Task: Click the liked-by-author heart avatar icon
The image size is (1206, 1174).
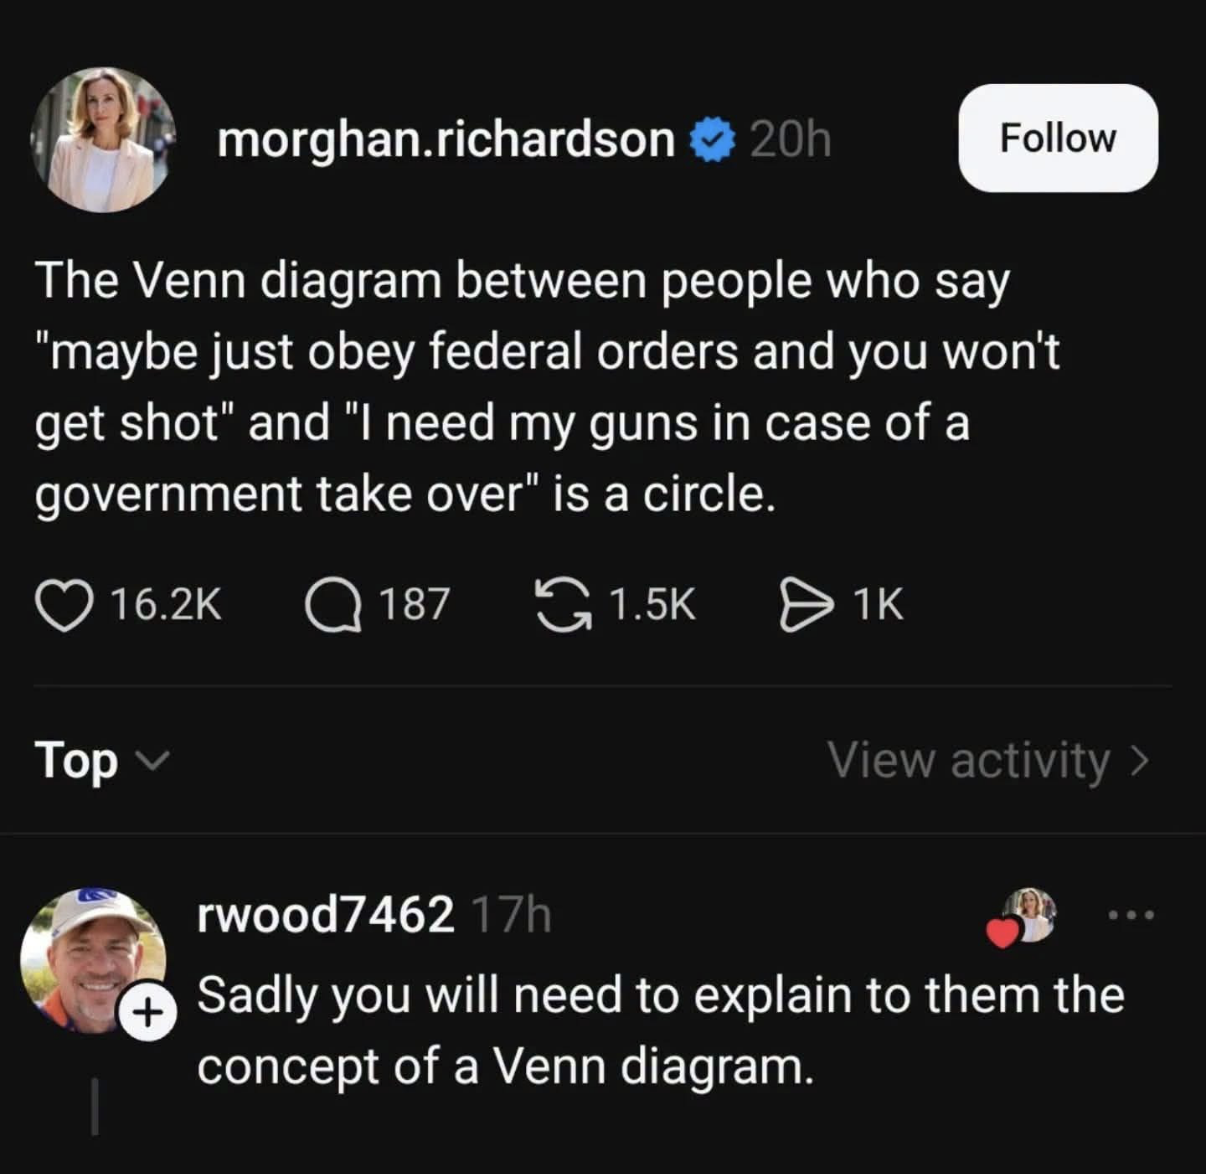Action: (x=1022, y=916)
